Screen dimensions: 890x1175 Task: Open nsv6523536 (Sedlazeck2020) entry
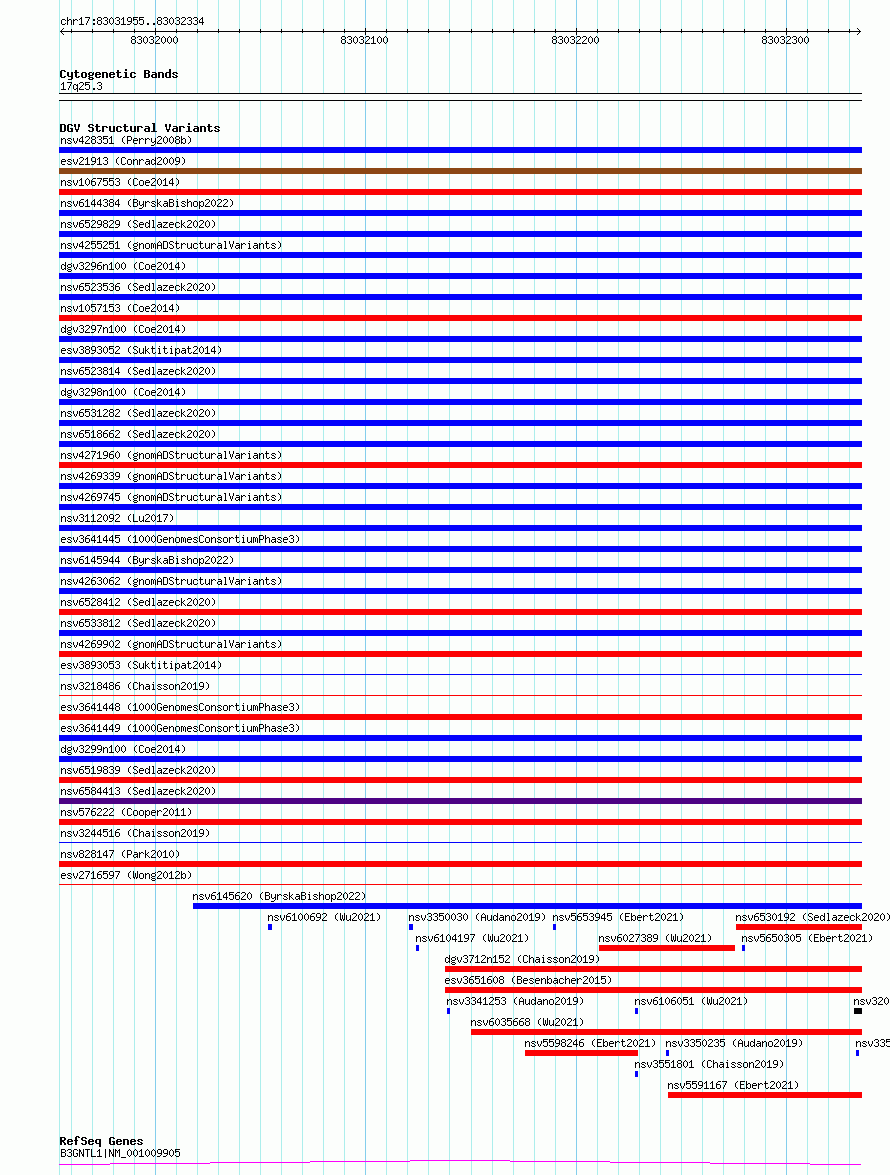click(x=138, y=287)
